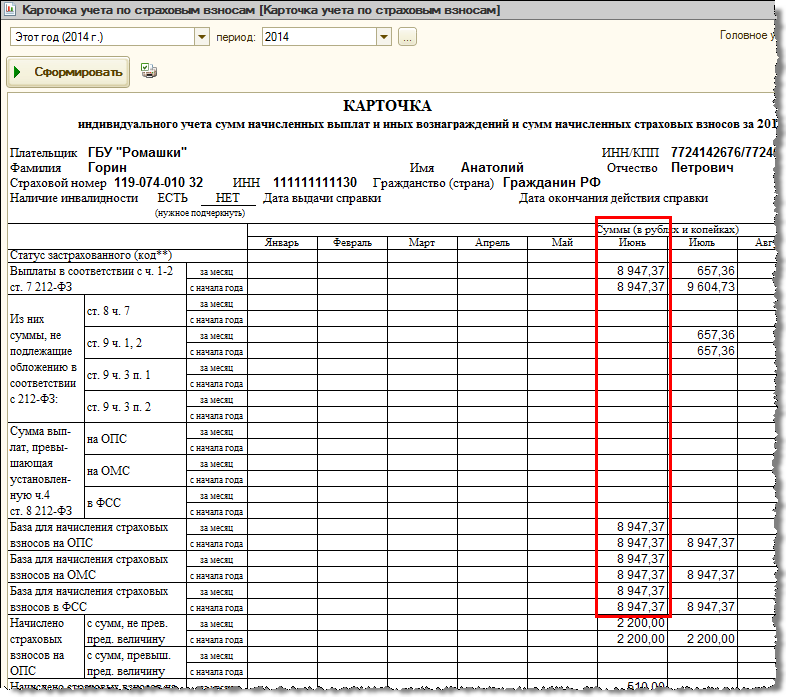Click the patronymic Петрович
The image size is (786, 697).
702,167
